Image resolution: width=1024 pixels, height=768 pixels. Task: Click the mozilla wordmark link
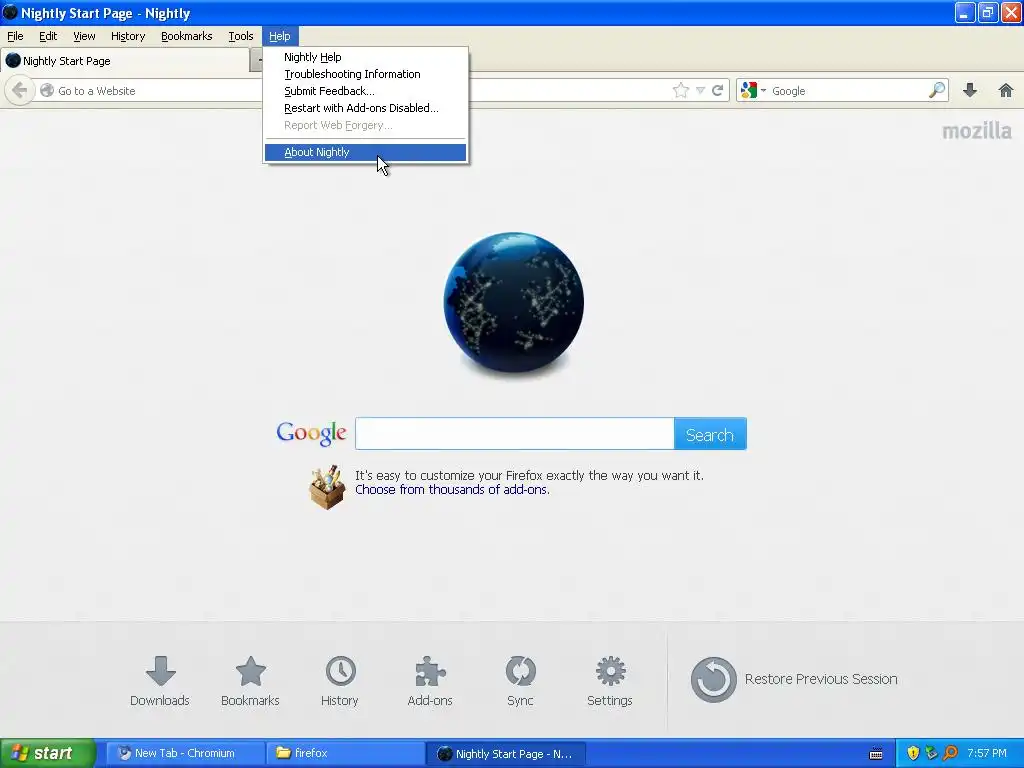976,131
